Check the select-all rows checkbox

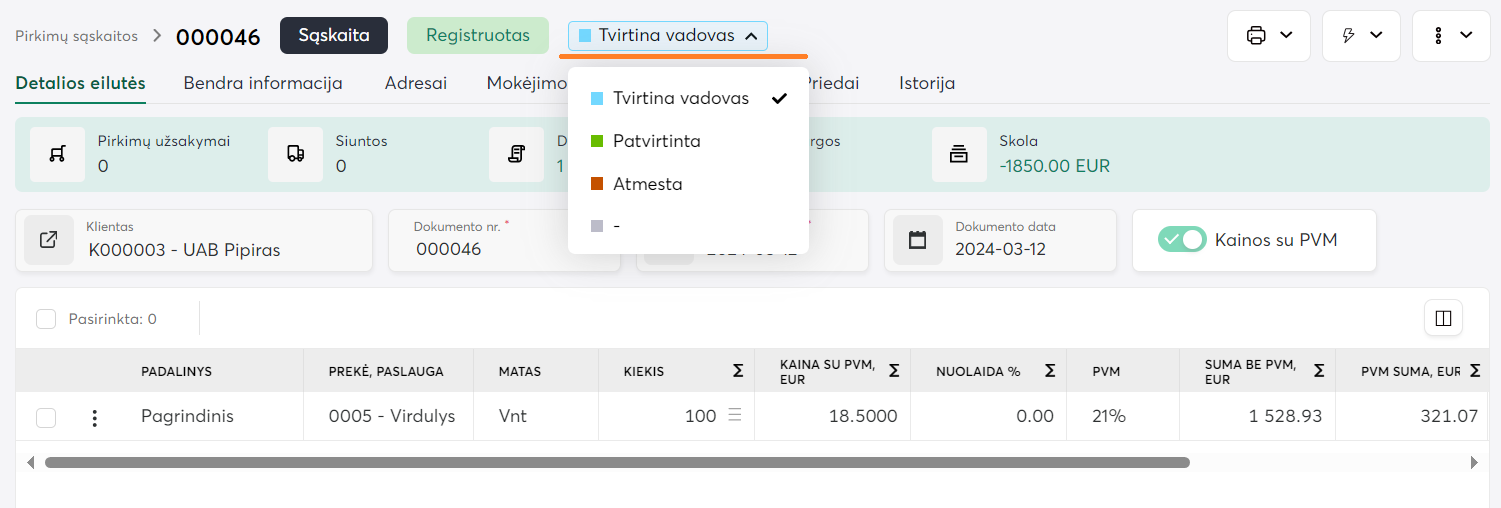tap(46, 319)
